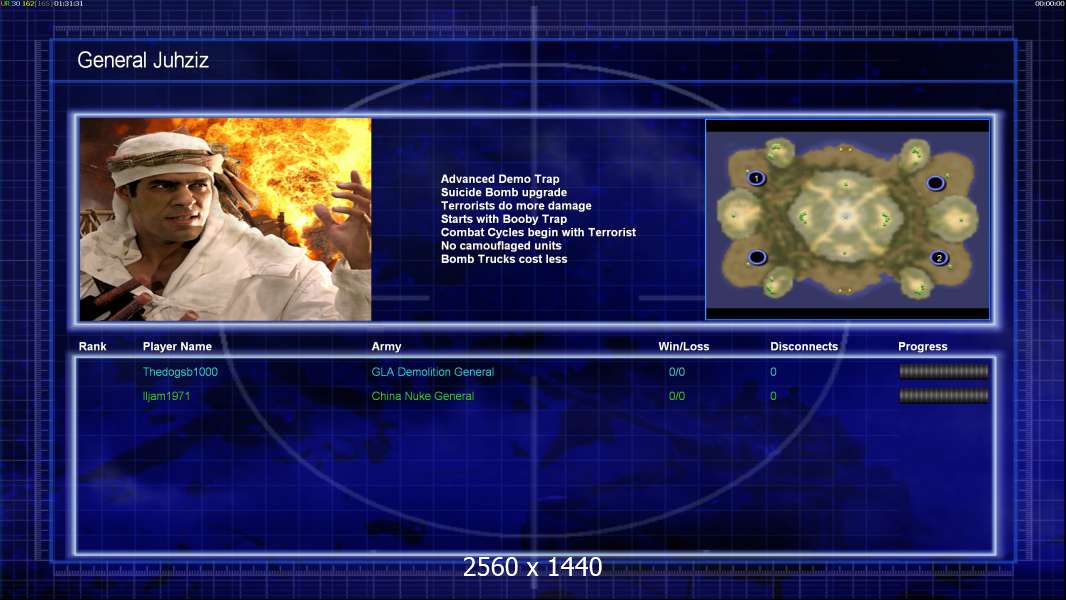Click the General Juhziz portrait
The width and height of the screenshot is (1066, 600).
(x=226, y=219)
